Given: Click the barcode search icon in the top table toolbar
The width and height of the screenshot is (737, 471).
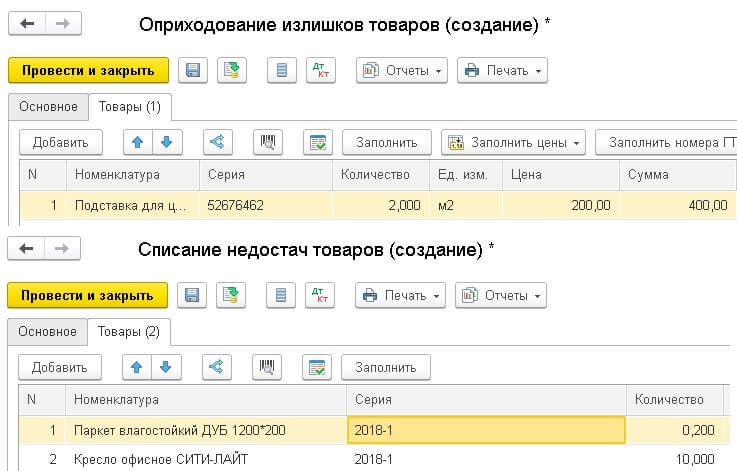Looking at the screenshot, I should point(268,142).
